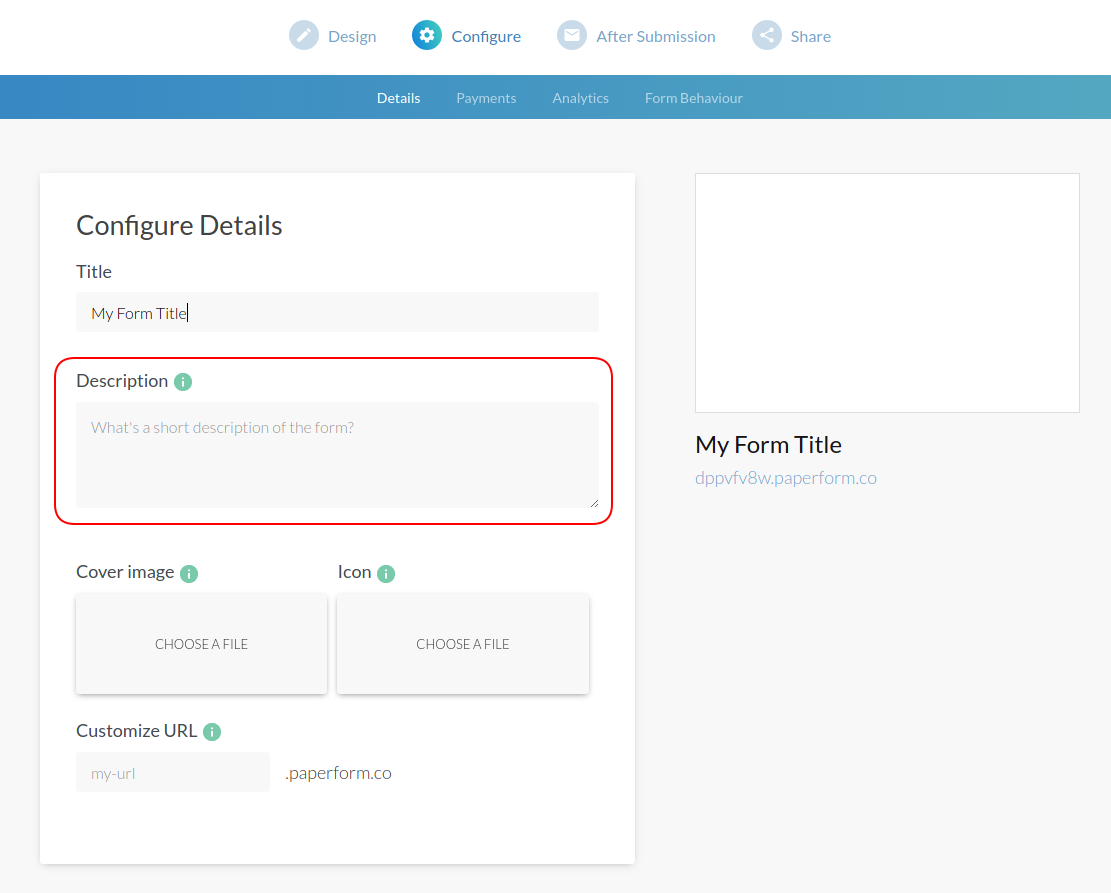Click the Share arrow icon
This screenshot has height=893, width=1111.
tap(766, 35)
